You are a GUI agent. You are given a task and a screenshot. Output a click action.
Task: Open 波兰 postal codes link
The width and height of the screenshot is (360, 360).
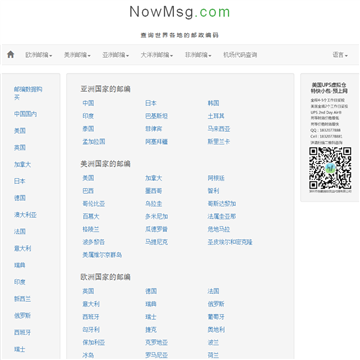[213, 343]
